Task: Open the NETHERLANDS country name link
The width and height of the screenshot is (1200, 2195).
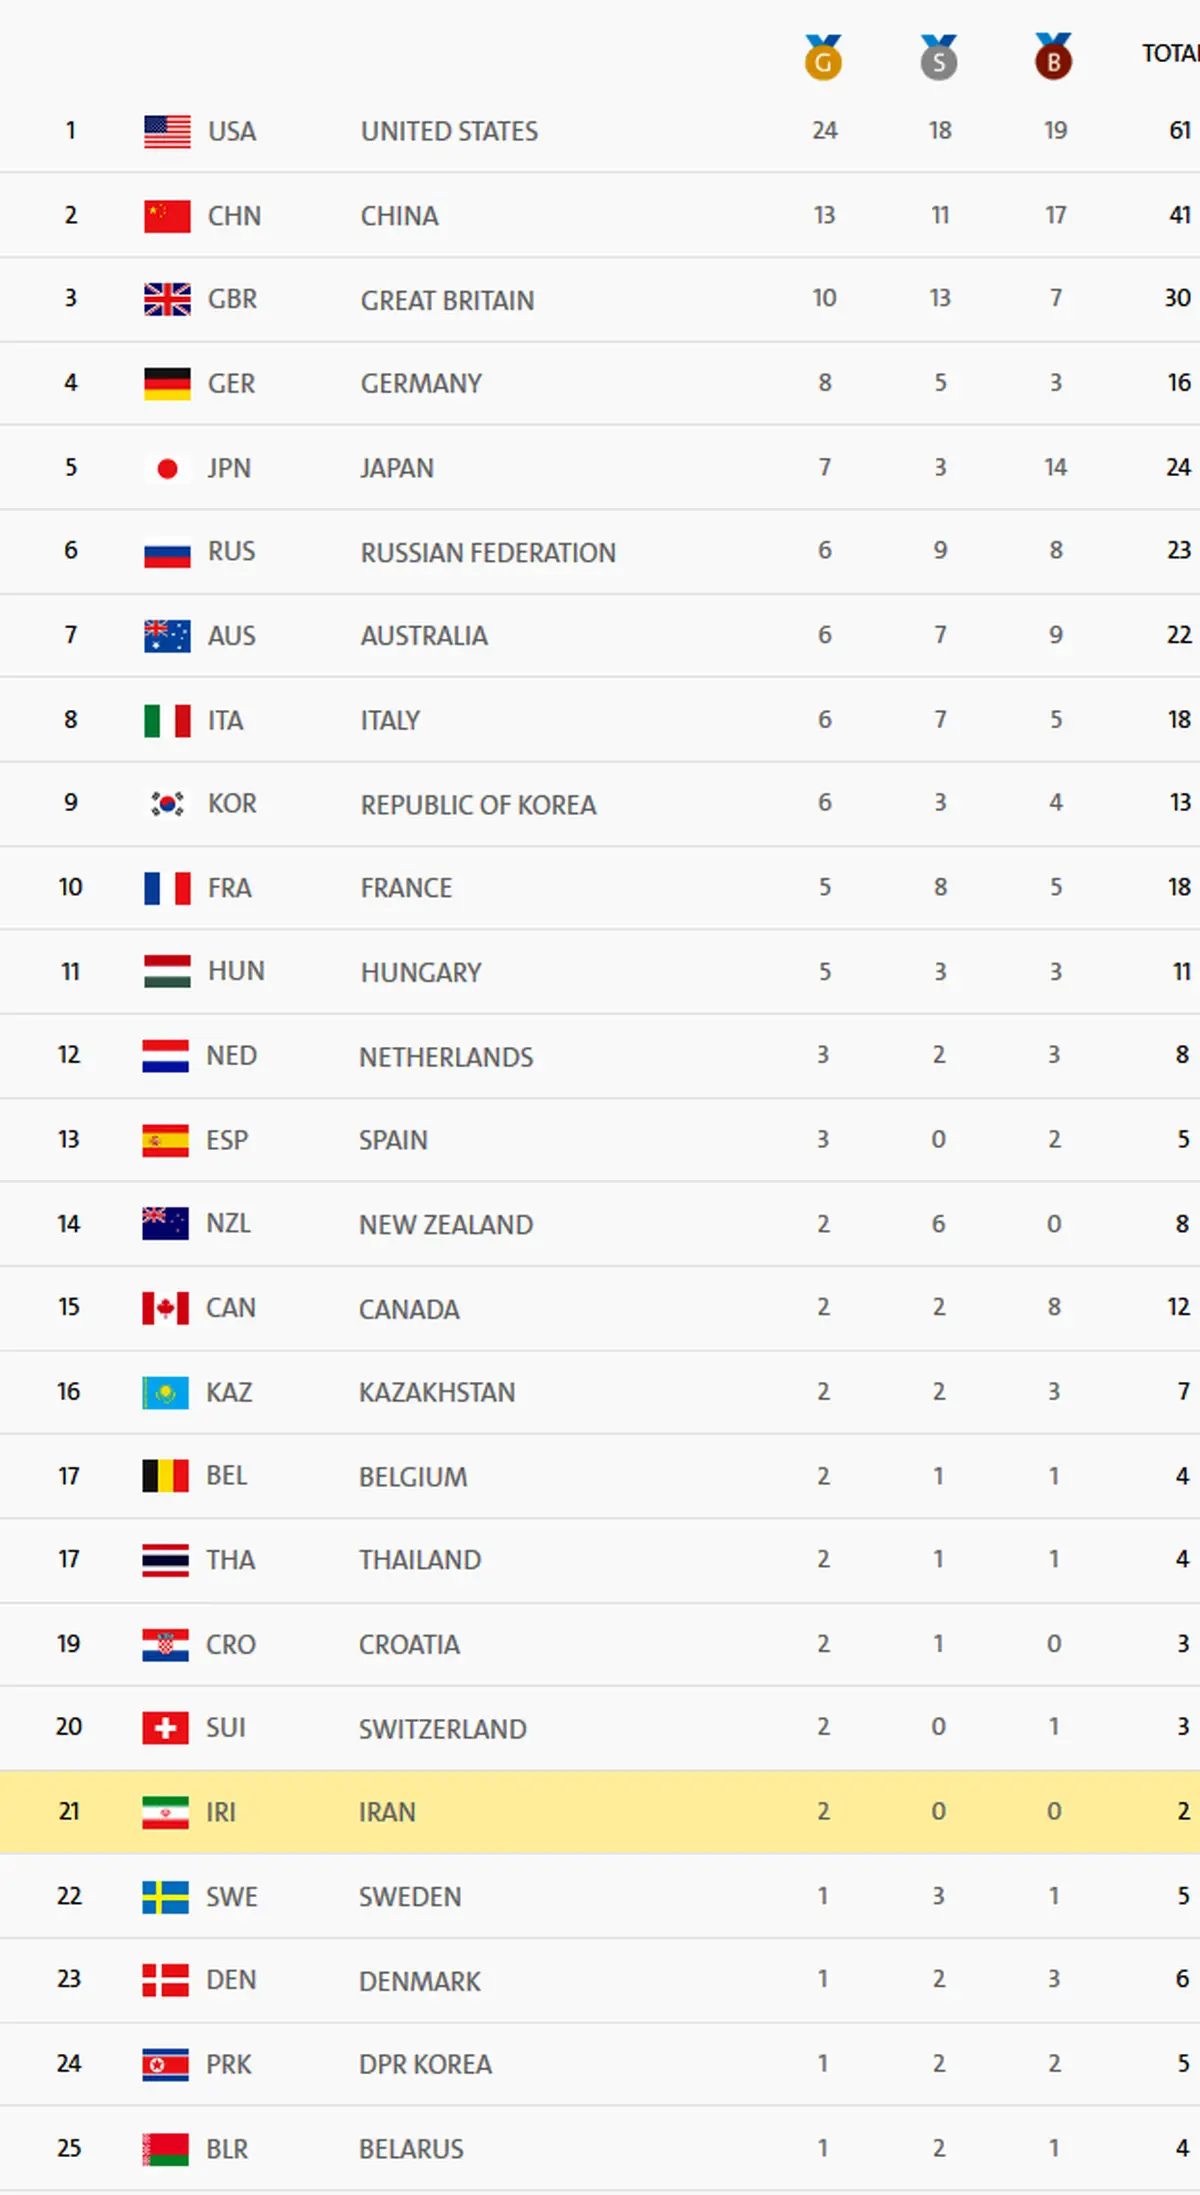Action: point(446,1057)
